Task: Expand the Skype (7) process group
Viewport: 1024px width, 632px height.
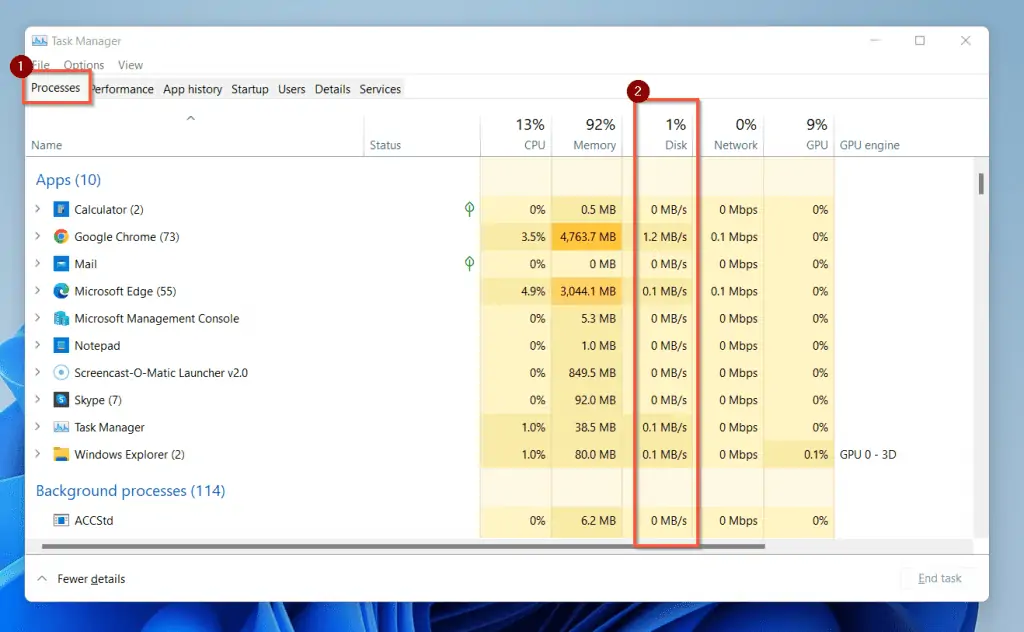Action: (38, 400)
